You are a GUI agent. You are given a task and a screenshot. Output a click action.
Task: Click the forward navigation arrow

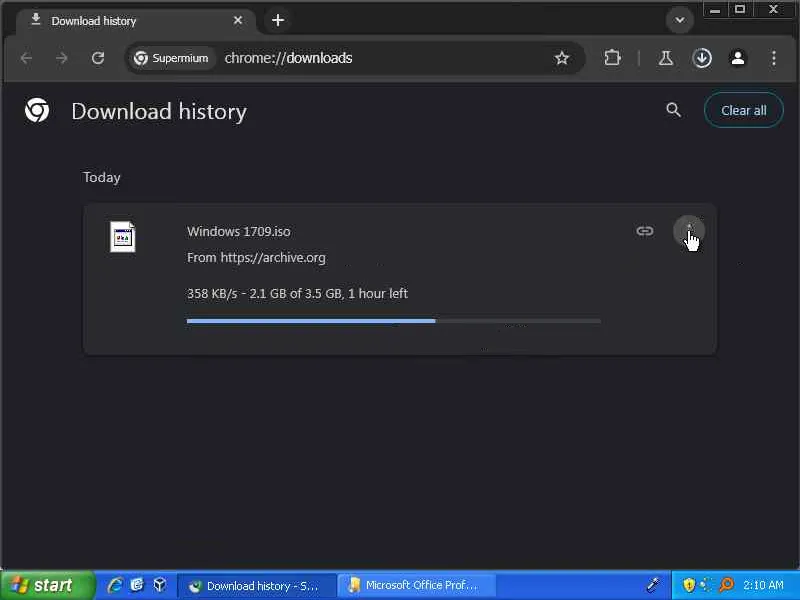click(x=62, y=58)
